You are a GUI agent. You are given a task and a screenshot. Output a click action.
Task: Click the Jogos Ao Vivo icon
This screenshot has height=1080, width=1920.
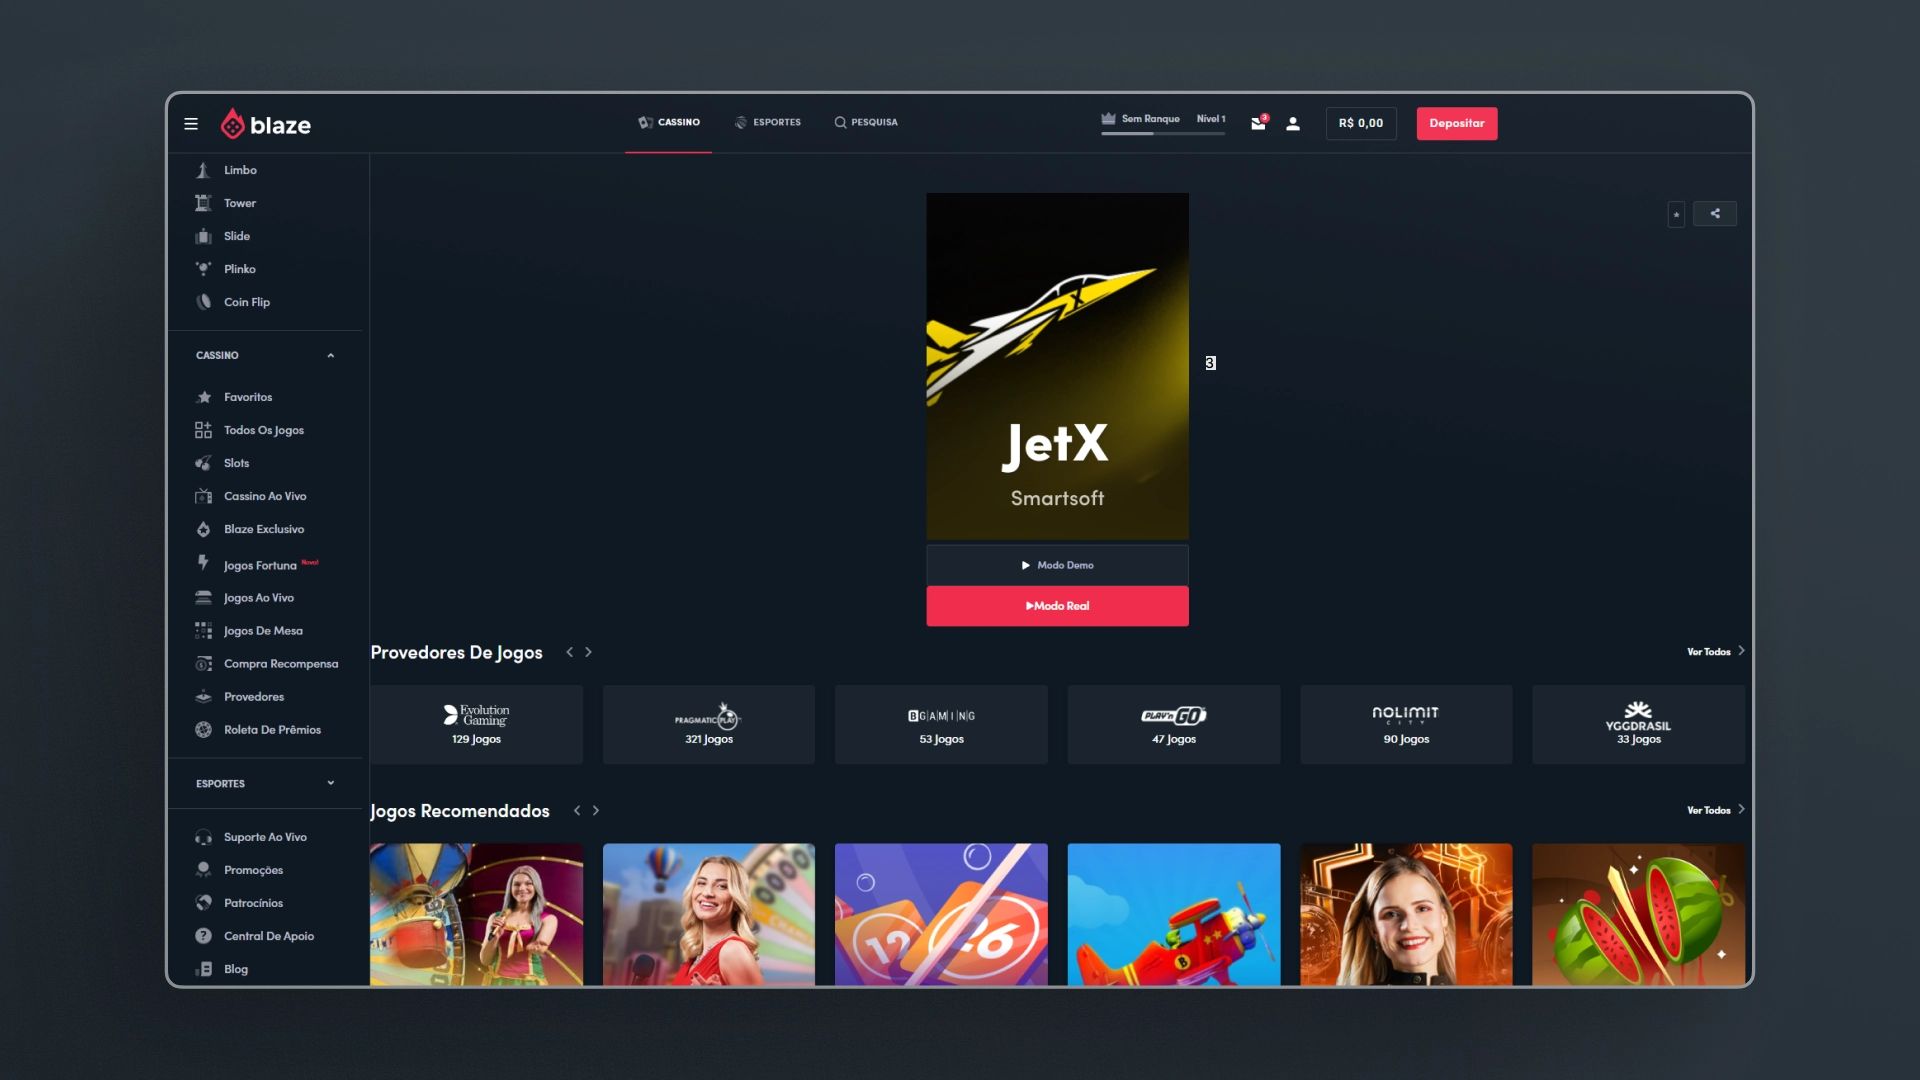[203, 598]
